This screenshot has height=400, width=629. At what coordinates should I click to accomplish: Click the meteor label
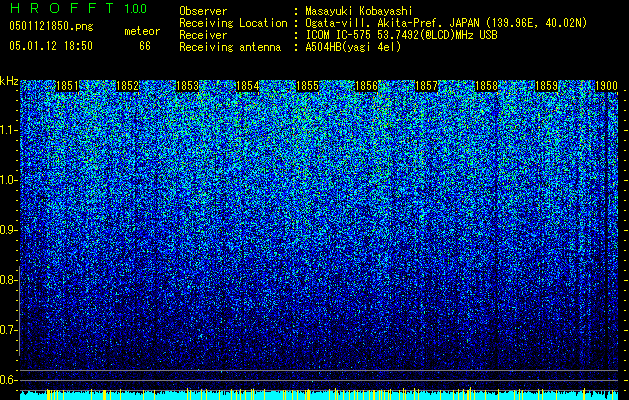point(142,31)
